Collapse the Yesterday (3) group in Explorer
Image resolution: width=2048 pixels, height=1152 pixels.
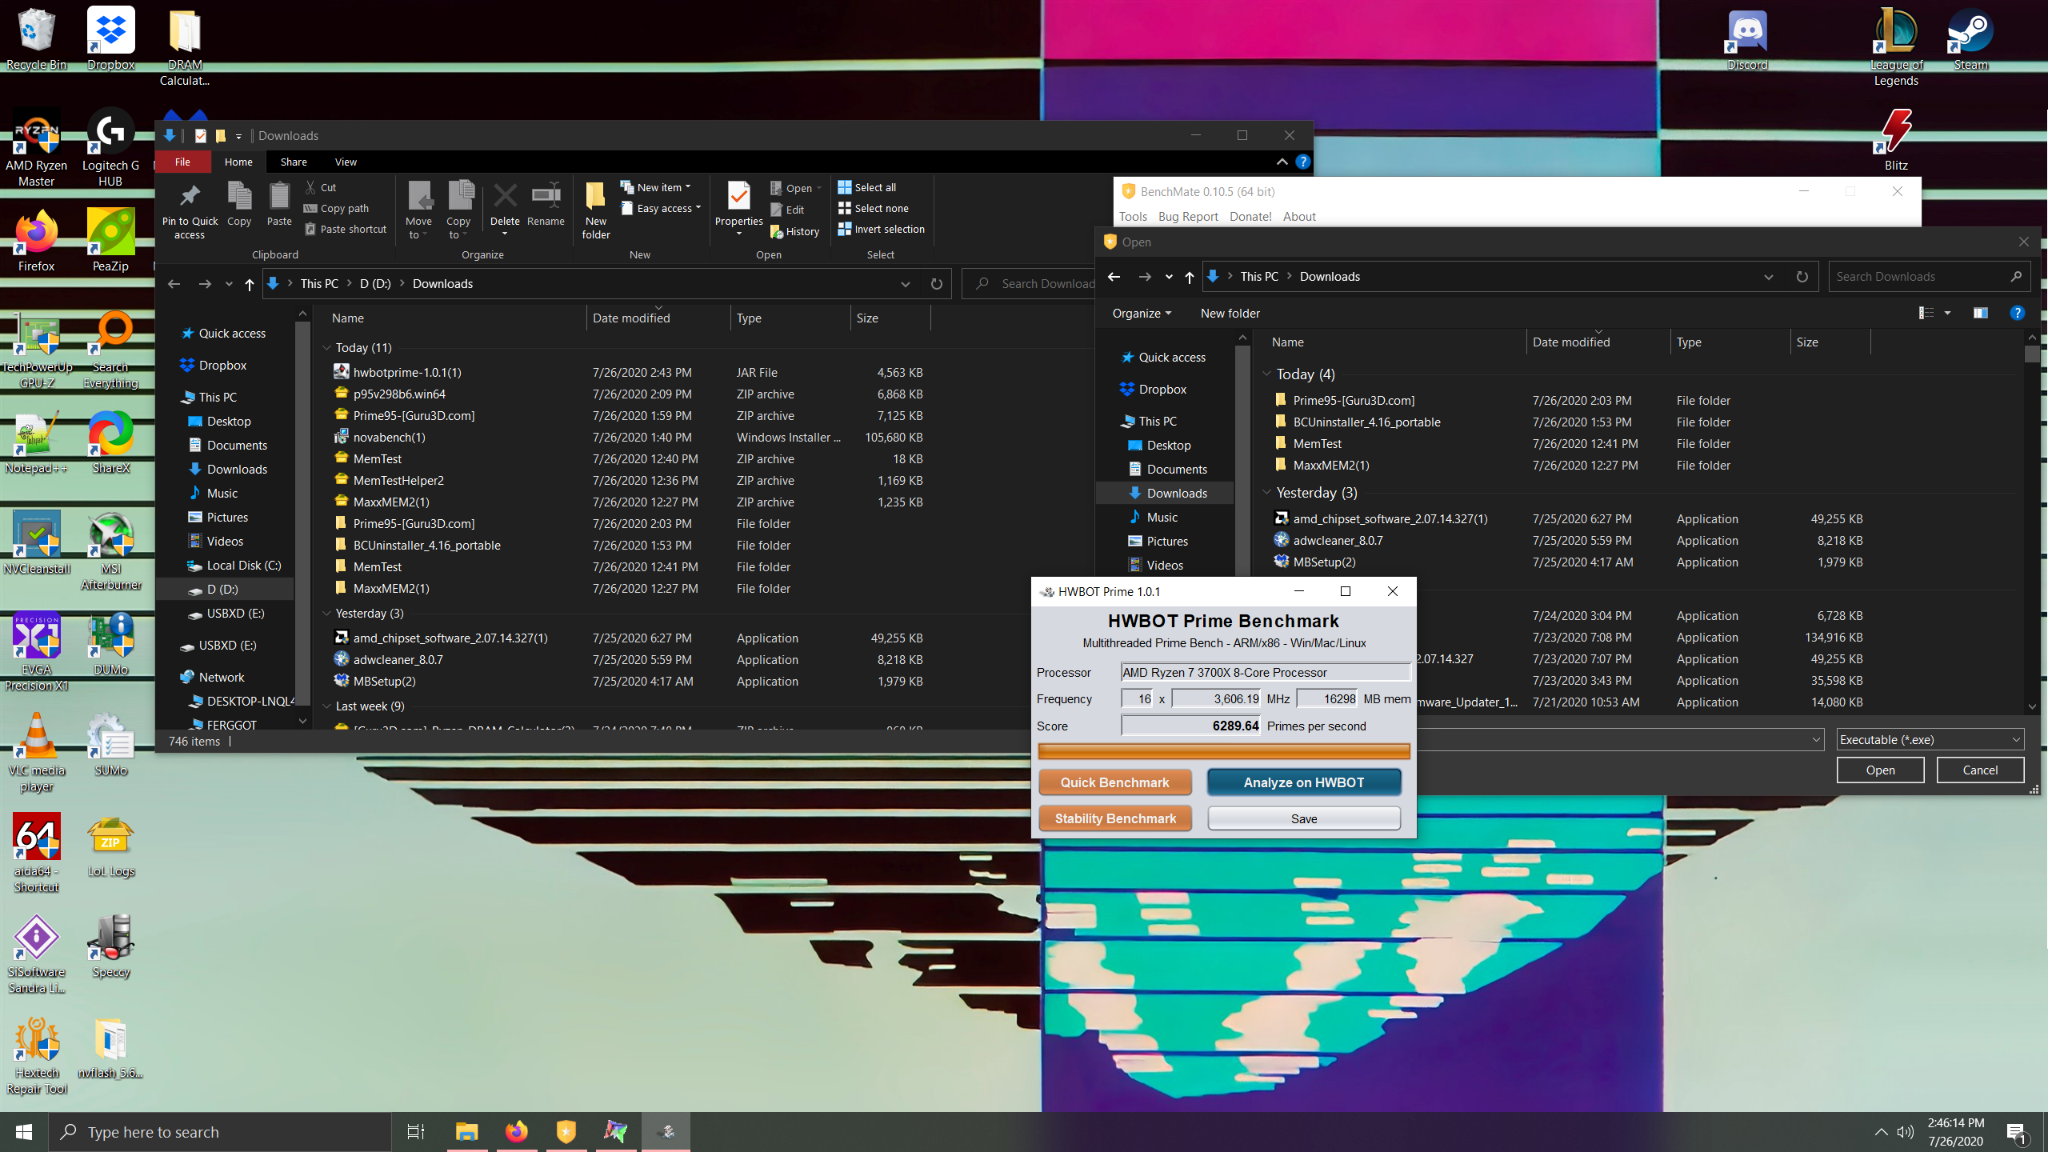pyautogui.click(x=327, y=614)
